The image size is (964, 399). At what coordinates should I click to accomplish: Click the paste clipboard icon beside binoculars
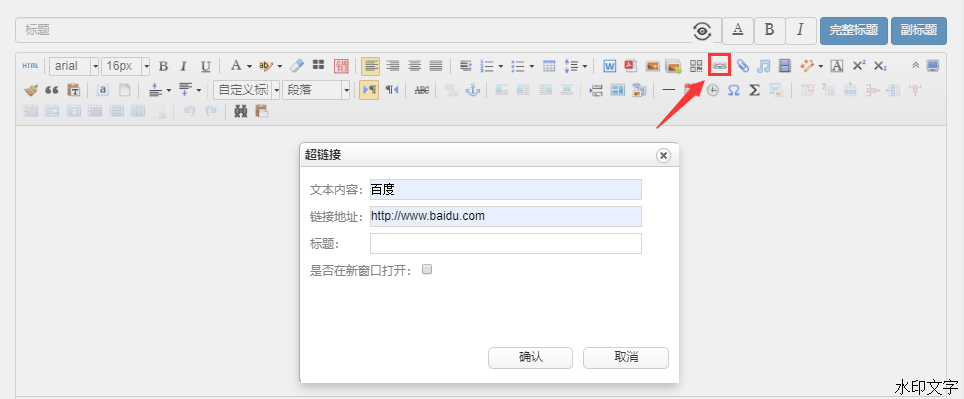click(x=262, y=111)
